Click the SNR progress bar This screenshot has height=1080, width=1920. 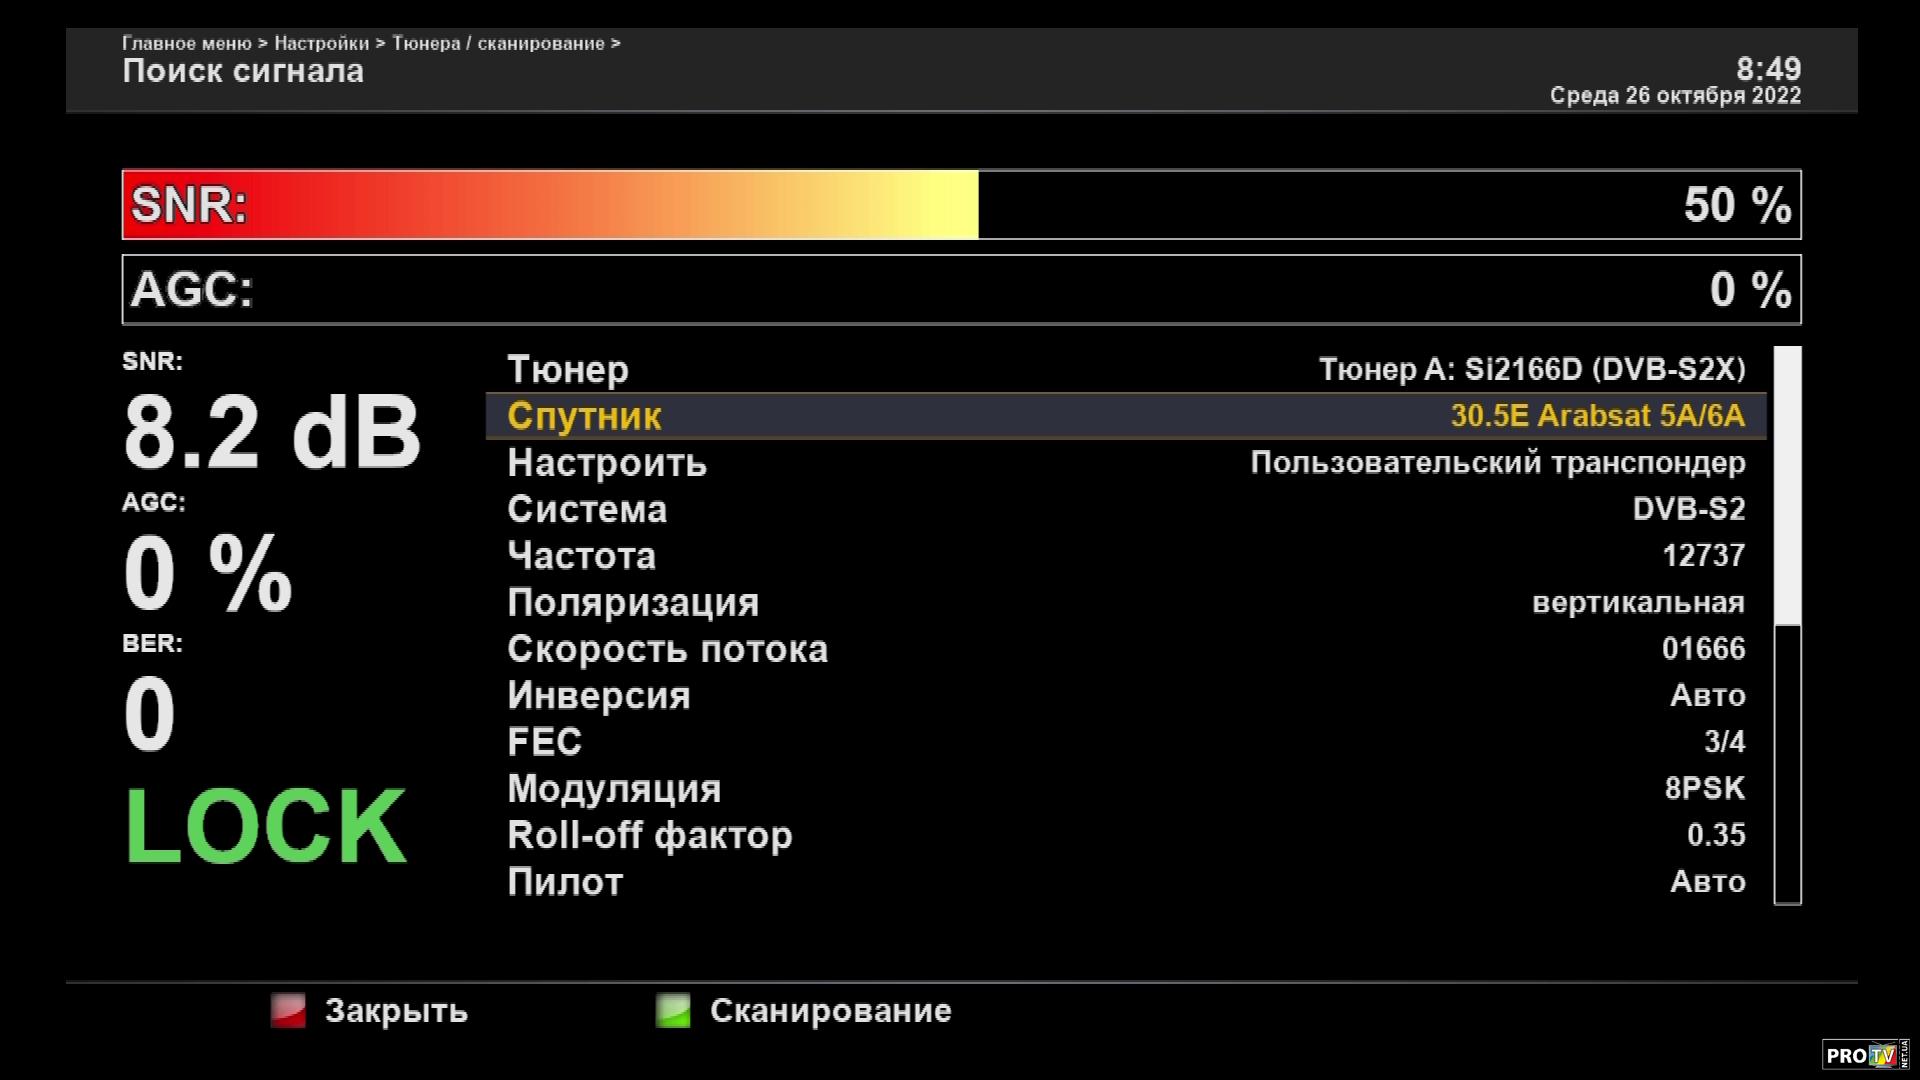[960, 205]
